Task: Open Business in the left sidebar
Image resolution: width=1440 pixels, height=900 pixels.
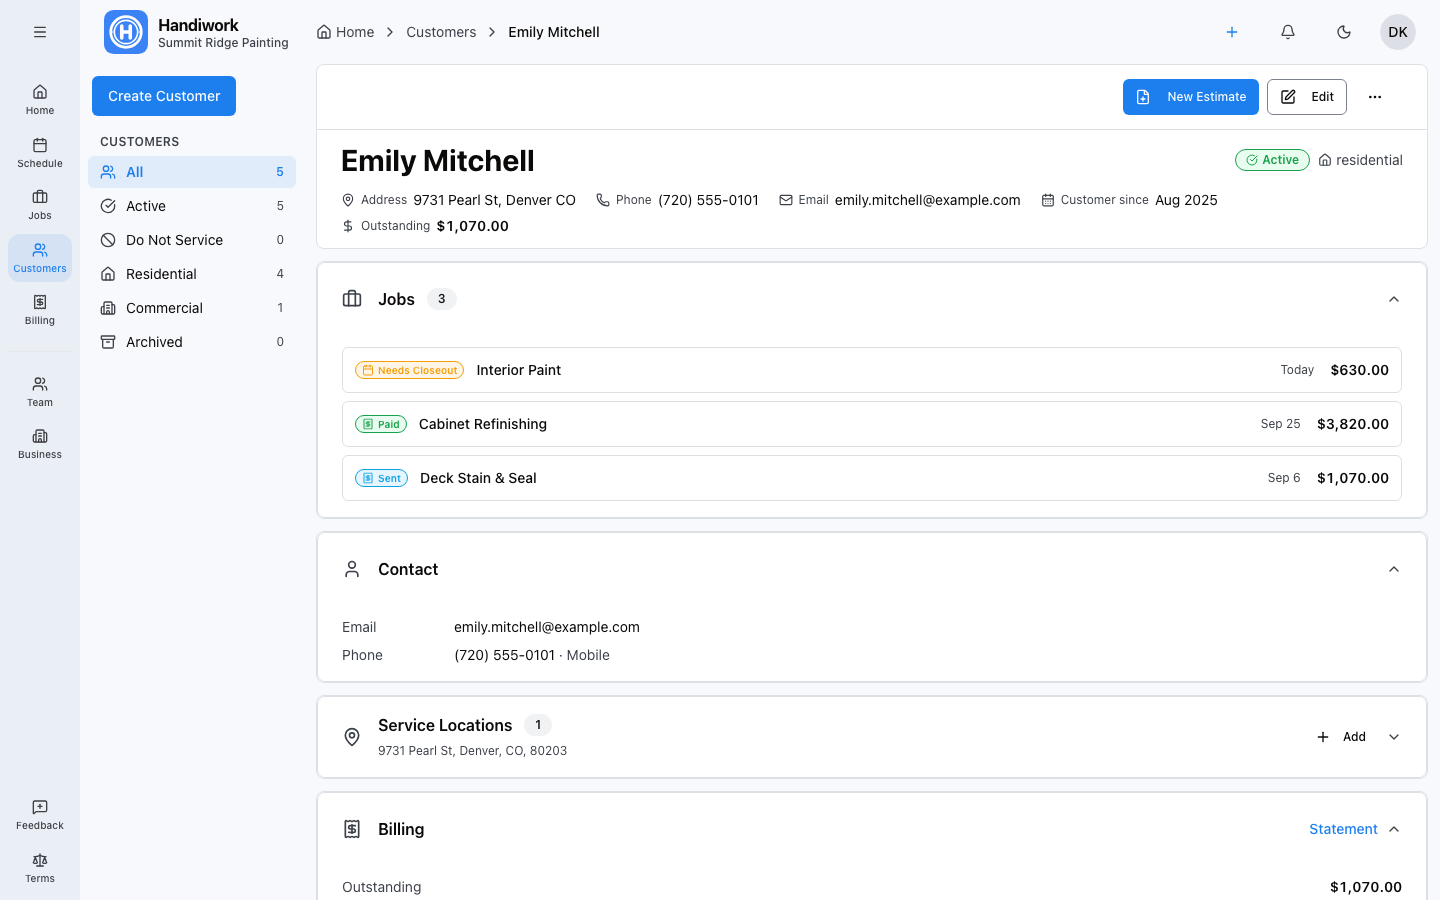Action: coord(40,443)
